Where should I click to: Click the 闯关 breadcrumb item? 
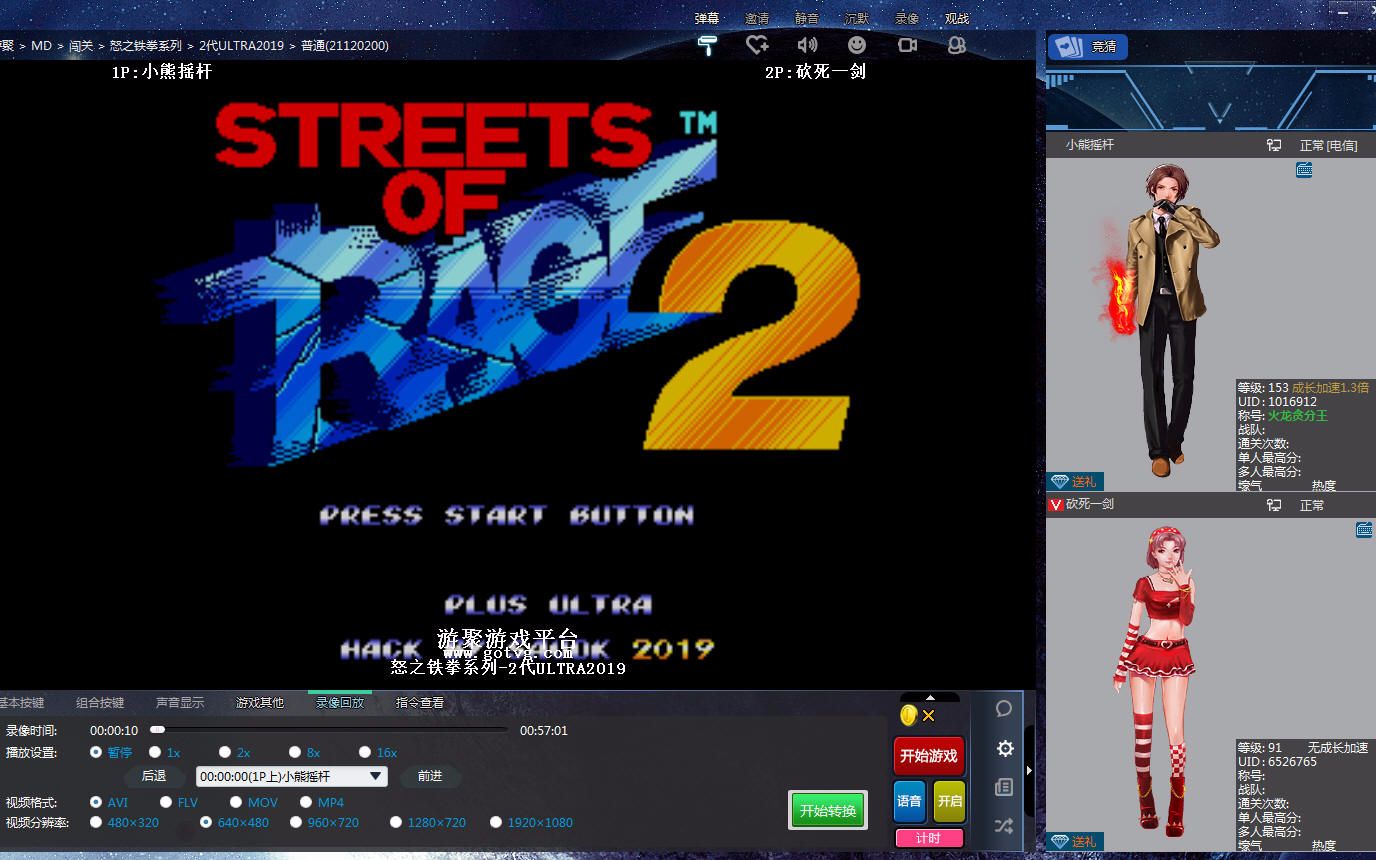tap(81, 45)
